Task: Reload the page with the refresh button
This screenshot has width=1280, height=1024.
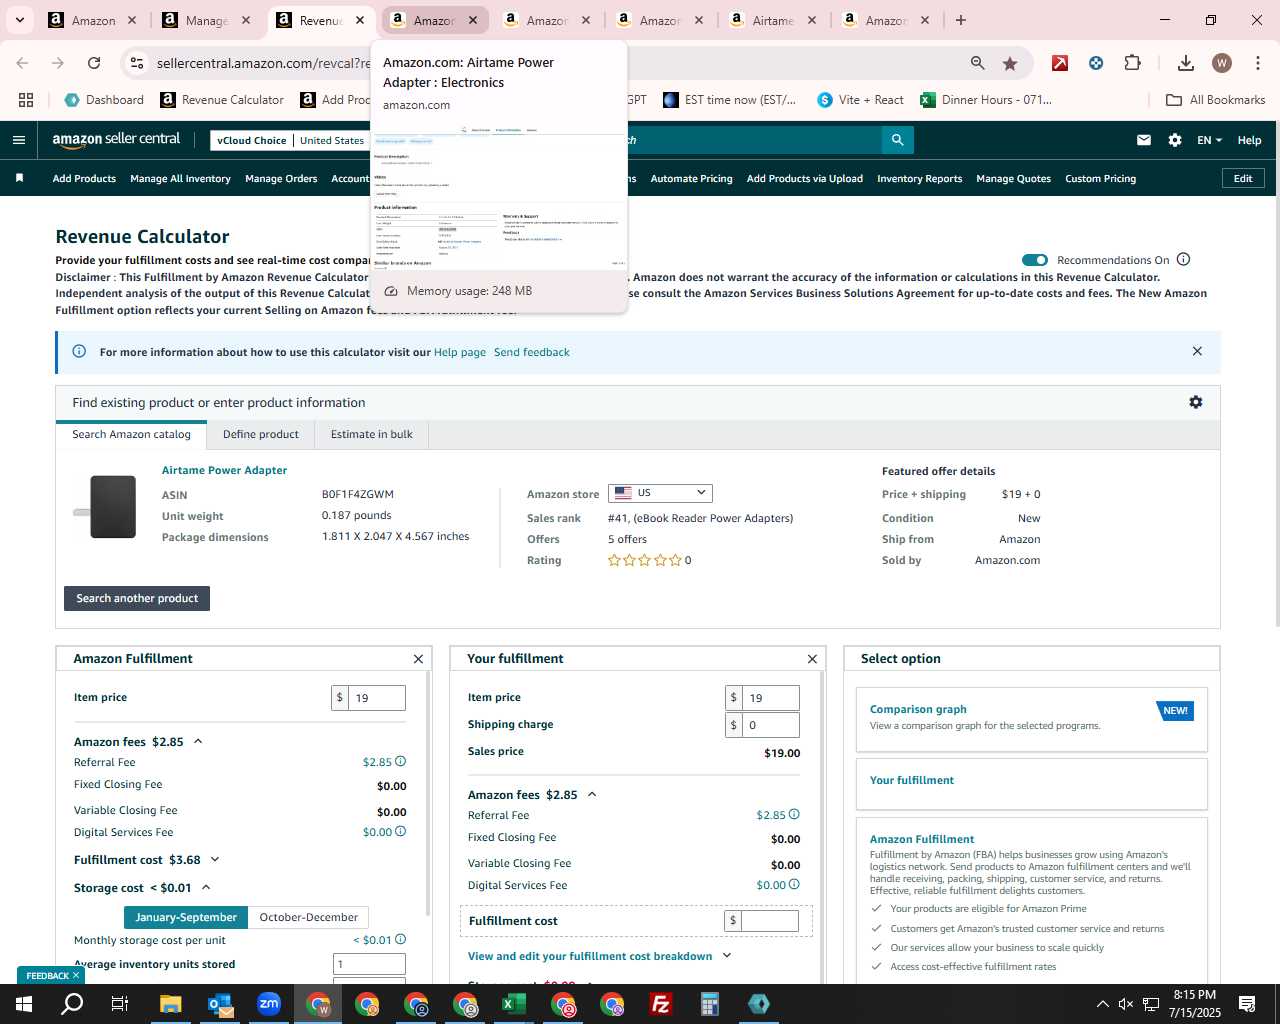Action: coord(94,63)
